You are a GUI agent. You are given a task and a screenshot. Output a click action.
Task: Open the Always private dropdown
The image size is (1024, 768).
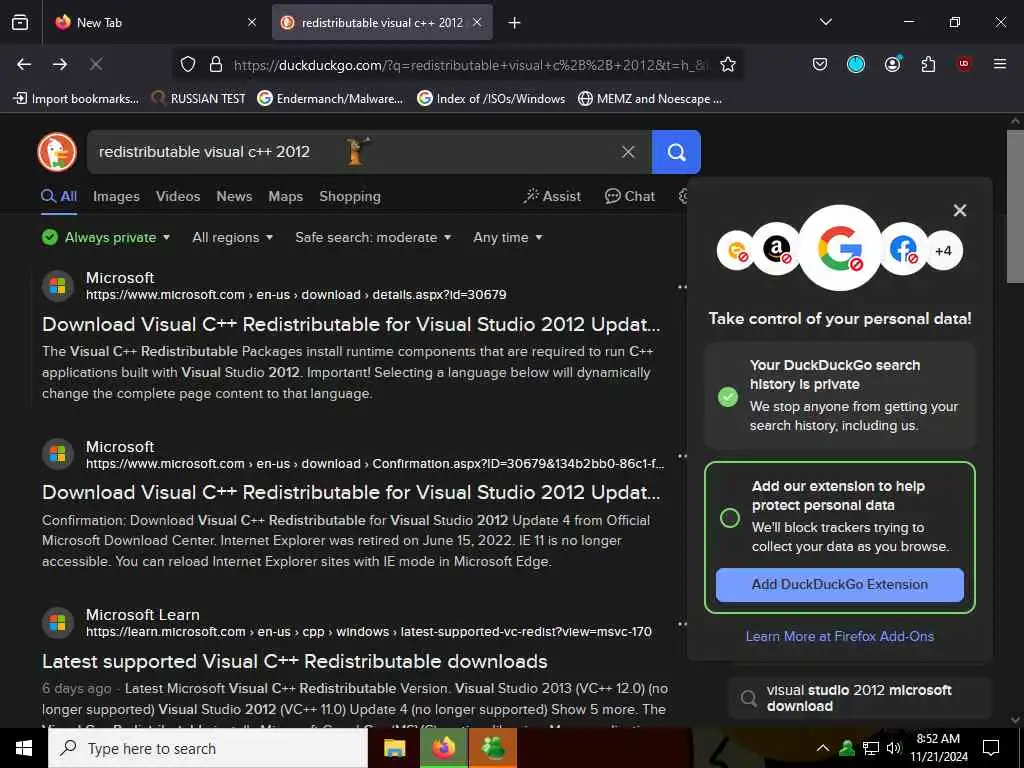pyautogui.click(x=106, y=238)
